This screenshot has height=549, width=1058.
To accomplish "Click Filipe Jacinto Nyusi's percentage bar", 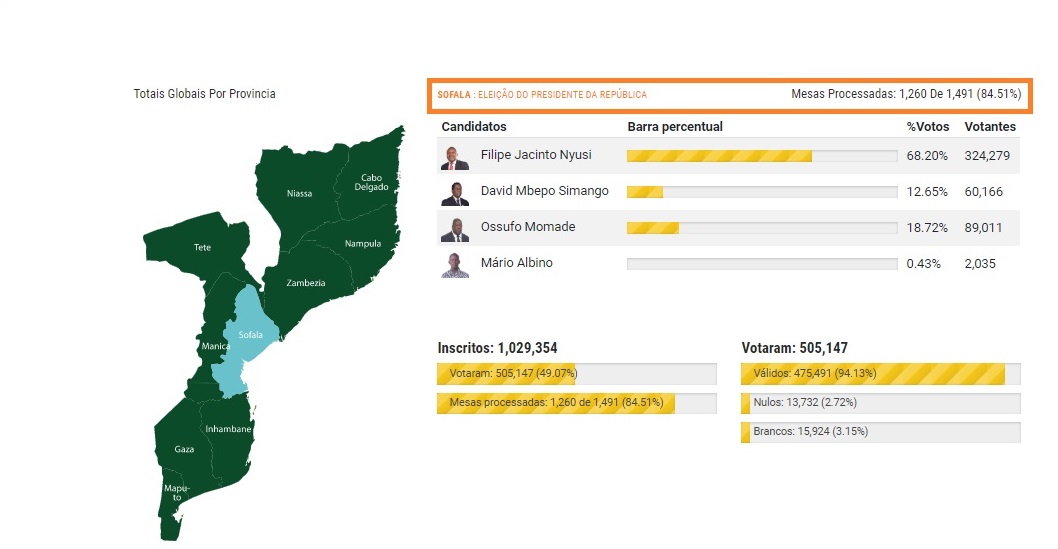I will [x=761, y=156].
